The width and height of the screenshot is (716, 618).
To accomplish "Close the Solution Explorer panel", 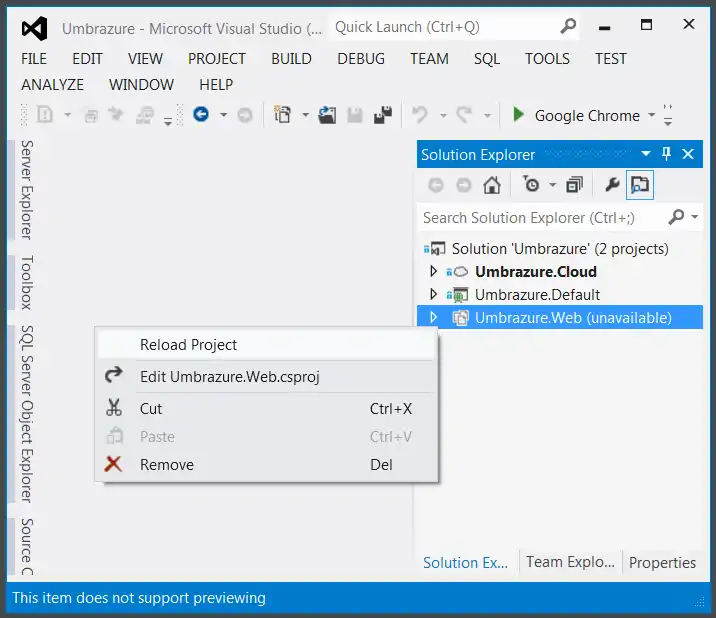I will [x=688, y=154].
